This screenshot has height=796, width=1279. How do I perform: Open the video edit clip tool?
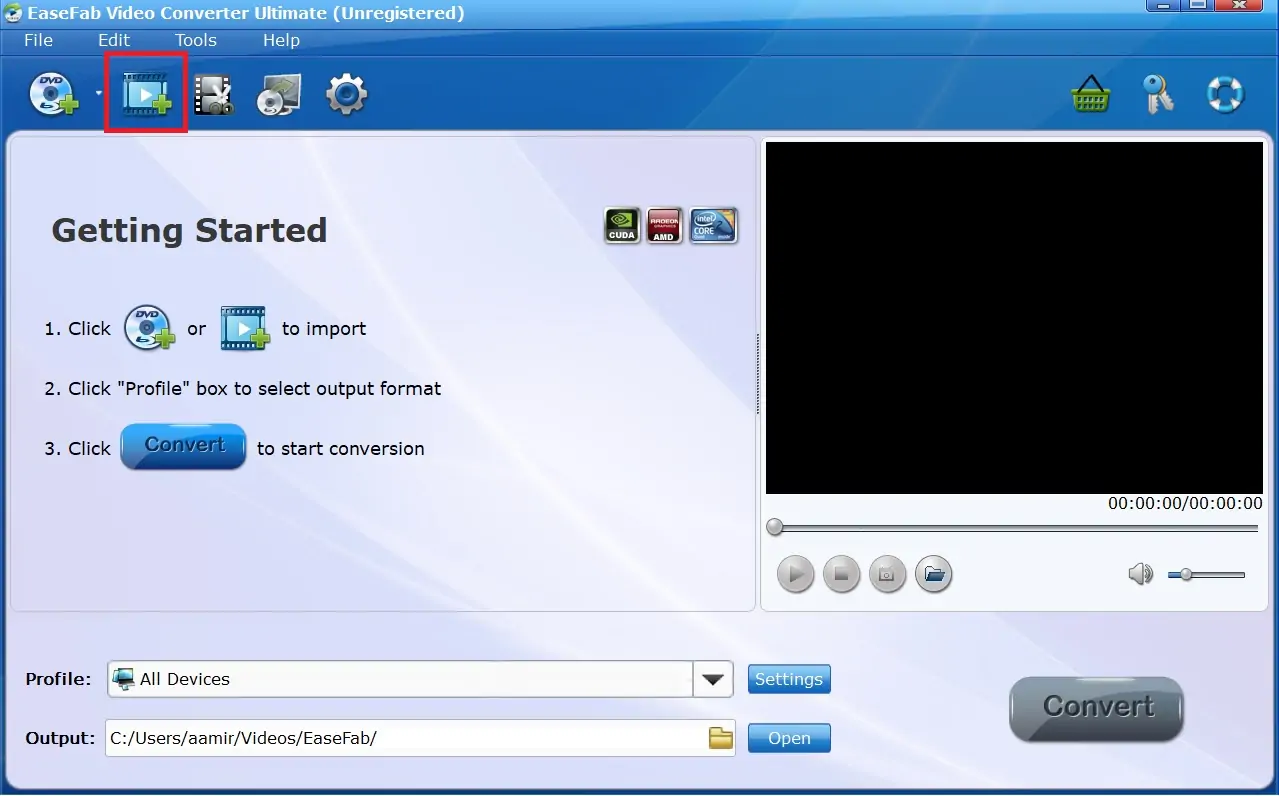tap(213, 95)
